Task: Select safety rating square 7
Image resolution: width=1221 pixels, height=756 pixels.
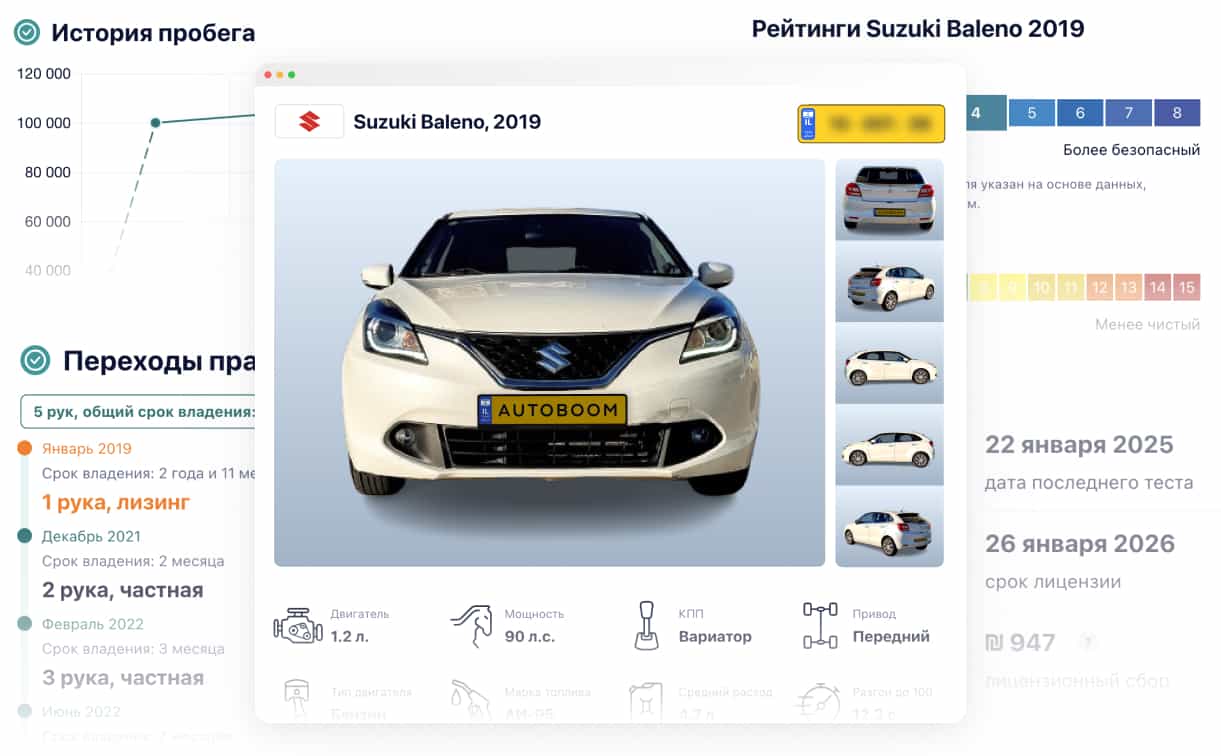Action: 1128,113
